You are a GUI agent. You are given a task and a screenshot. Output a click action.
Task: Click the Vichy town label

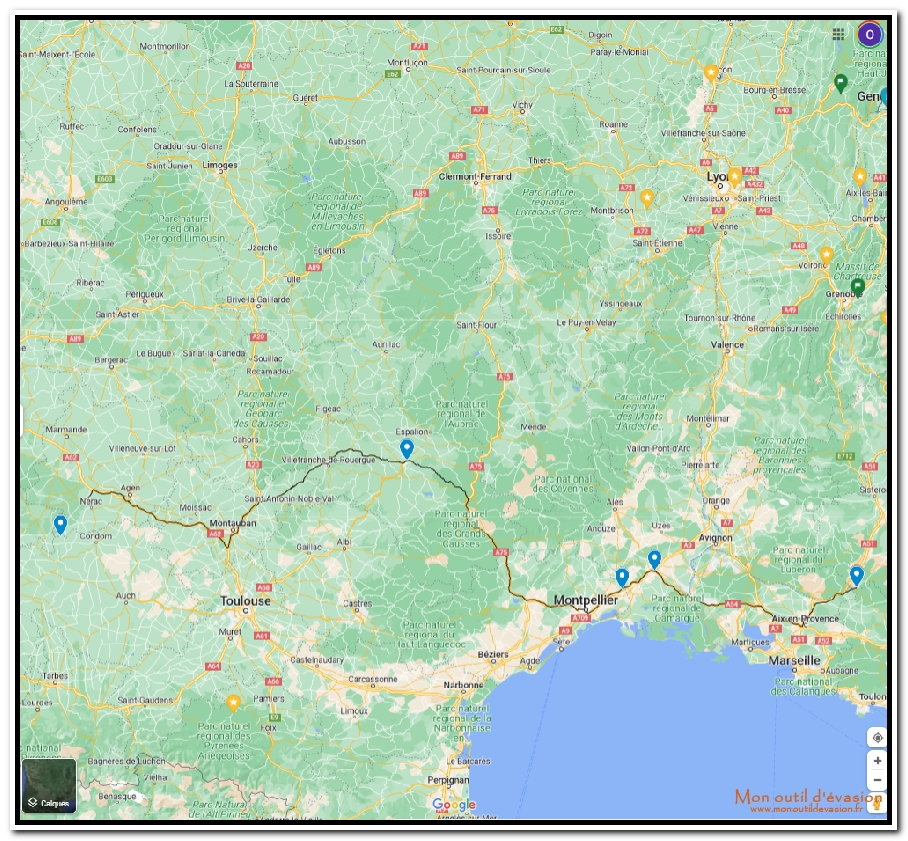(522, 105)
